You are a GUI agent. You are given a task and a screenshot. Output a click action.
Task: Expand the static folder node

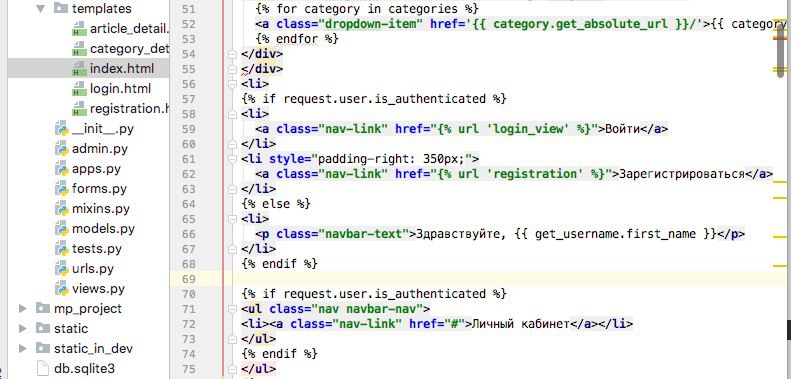click(23, 329)
